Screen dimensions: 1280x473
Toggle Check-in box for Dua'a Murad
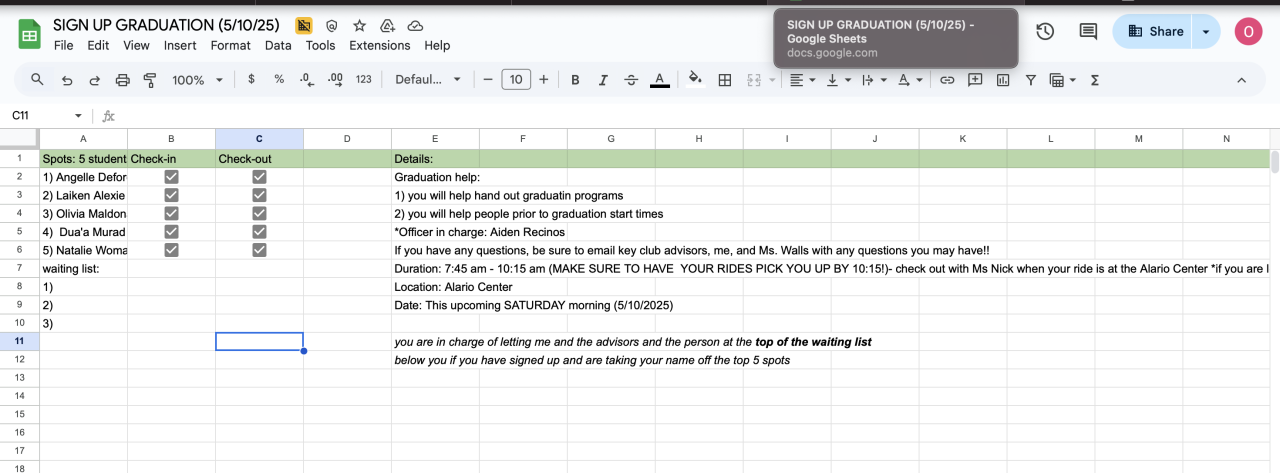[171, 232]
